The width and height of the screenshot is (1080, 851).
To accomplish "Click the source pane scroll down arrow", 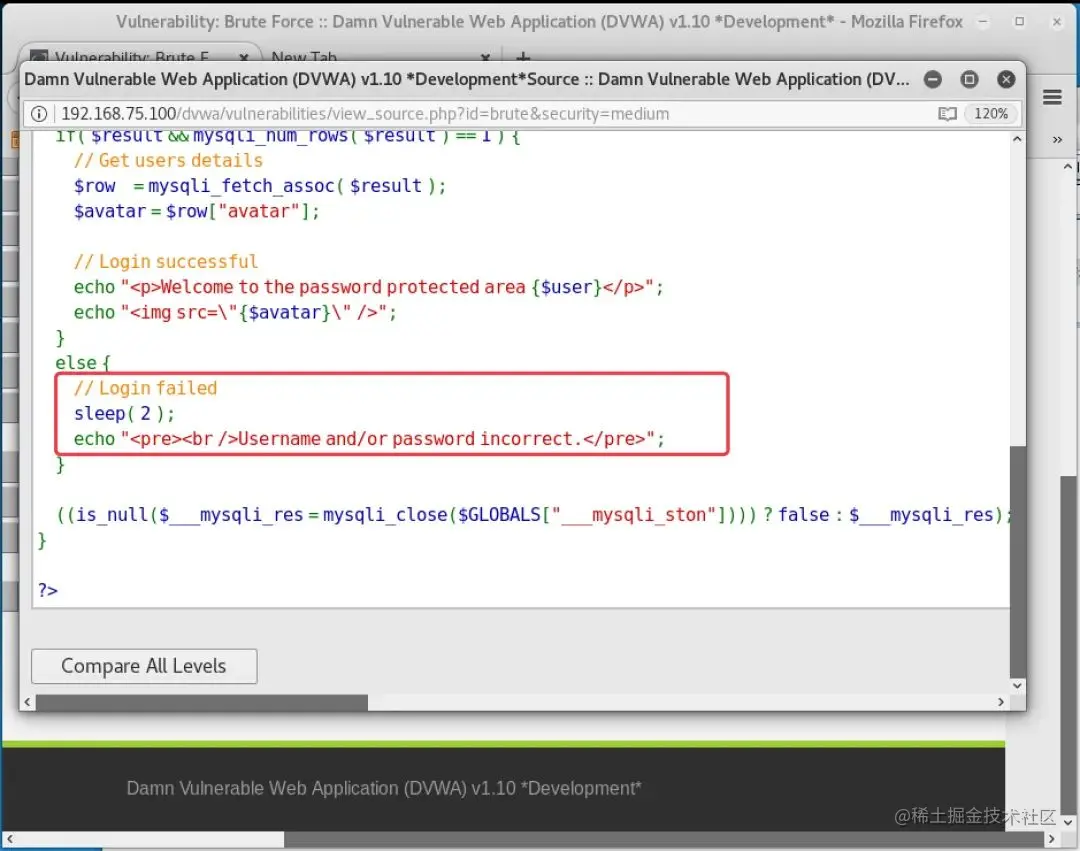I will [x=1017, y=686].
